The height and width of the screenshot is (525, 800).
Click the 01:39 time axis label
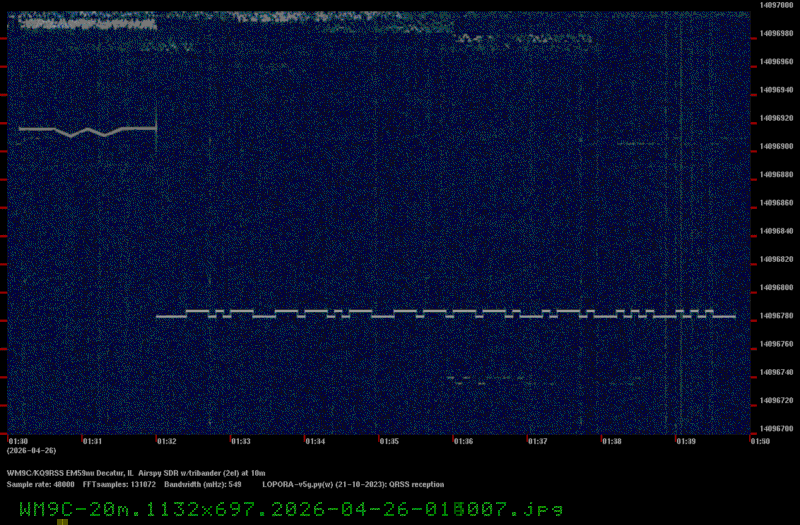[686, 441]
